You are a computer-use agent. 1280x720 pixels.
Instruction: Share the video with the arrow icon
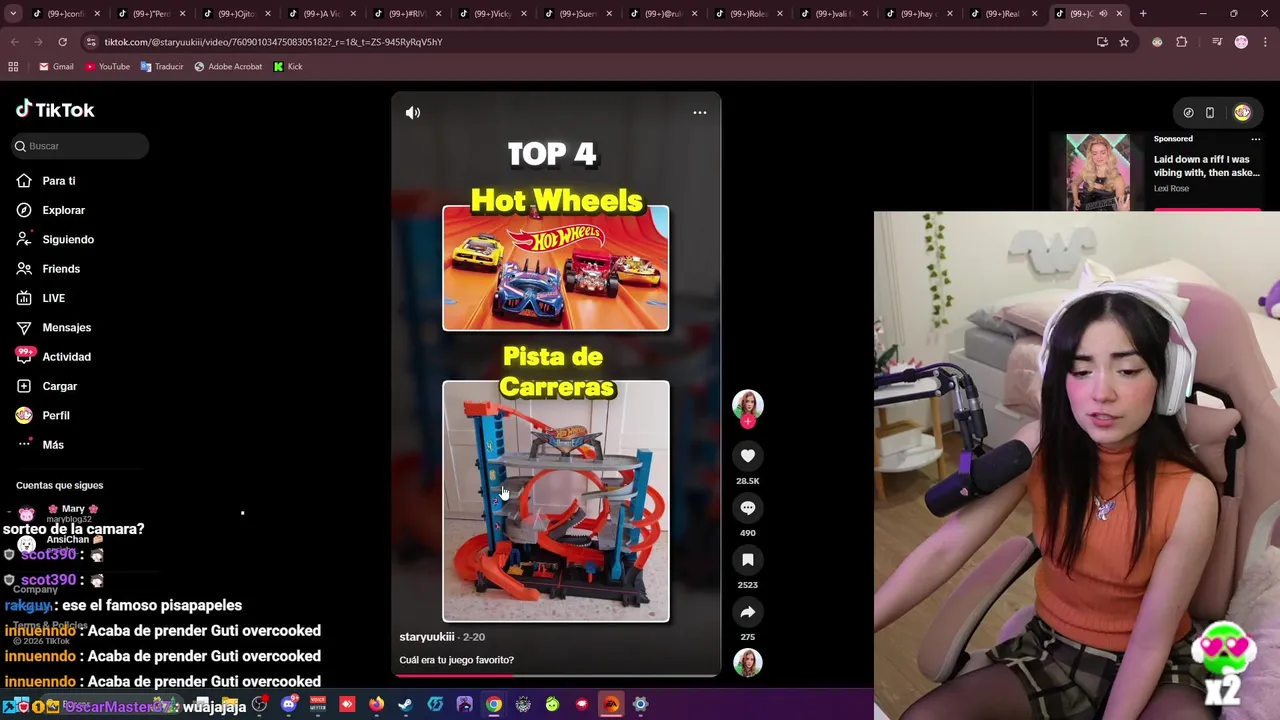point(748,612)
